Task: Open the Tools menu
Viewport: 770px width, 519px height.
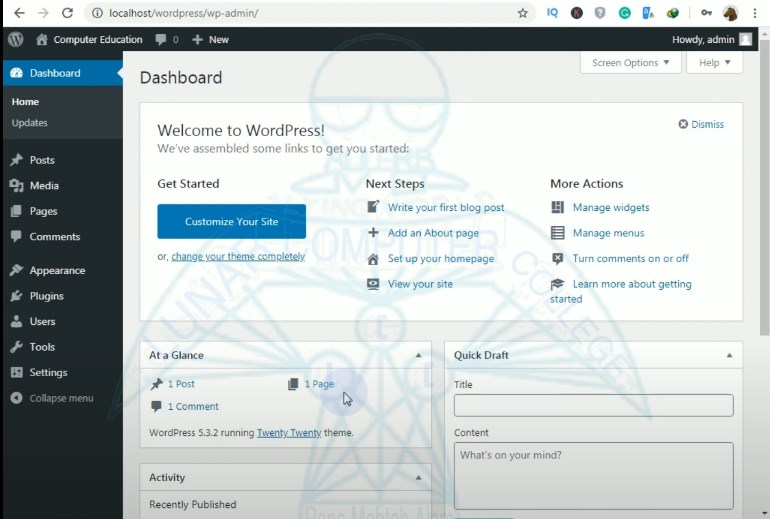Action: 63,347
